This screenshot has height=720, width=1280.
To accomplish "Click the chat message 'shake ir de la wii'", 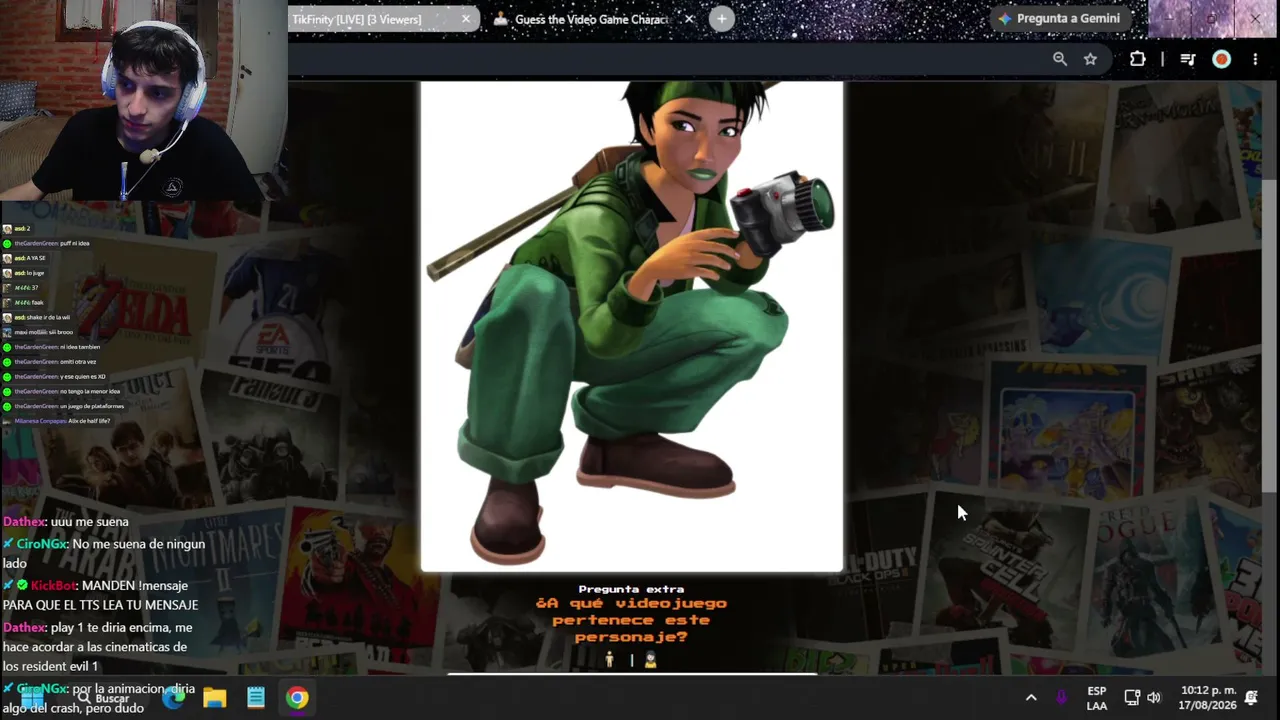I will tap(36, 317).
